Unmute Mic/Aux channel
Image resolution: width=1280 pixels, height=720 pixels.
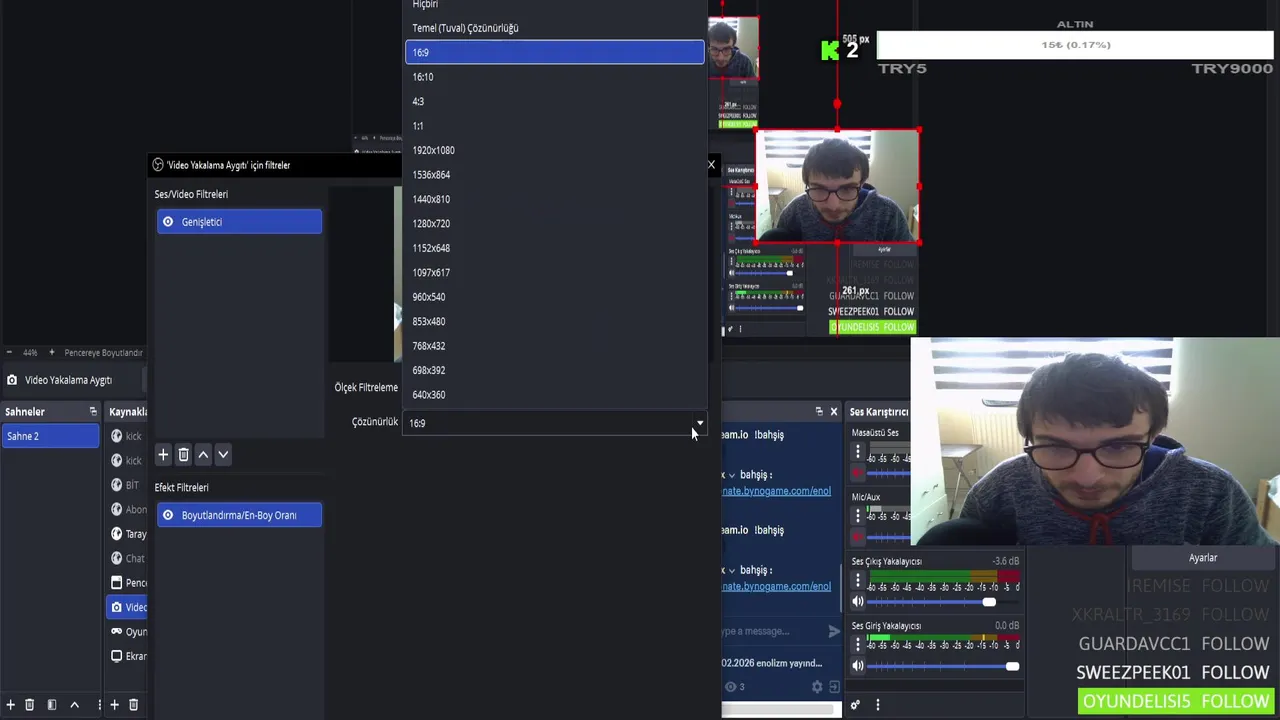click(x=857, y=537)
